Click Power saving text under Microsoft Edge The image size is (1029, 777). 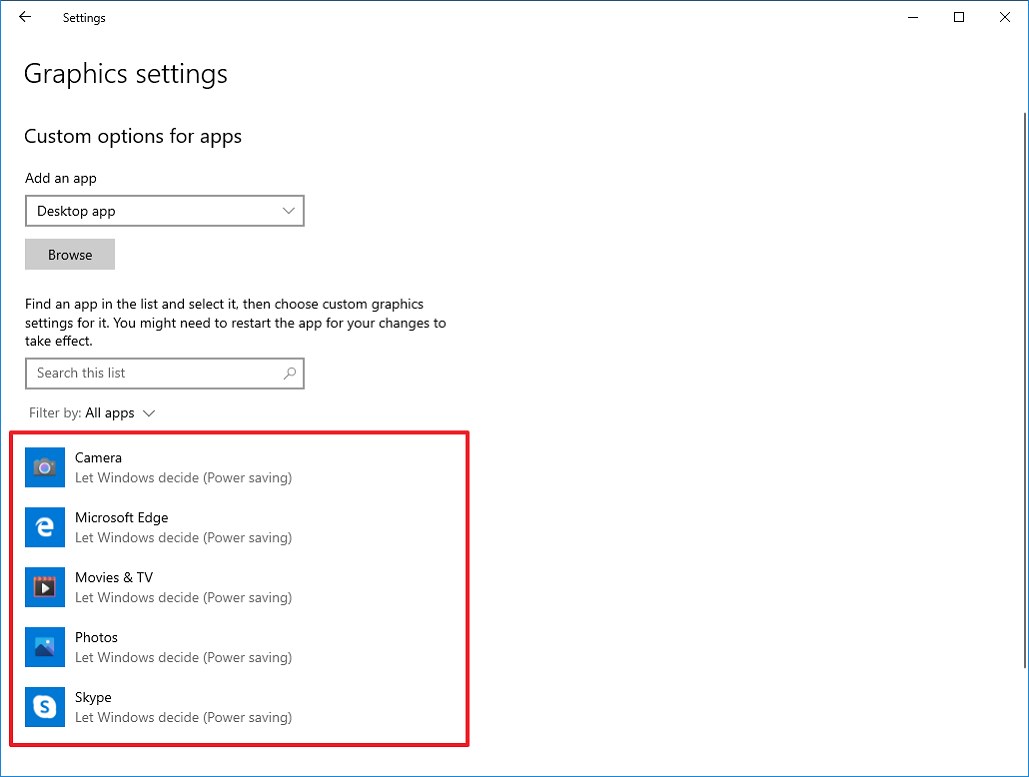tap(247, 537)
